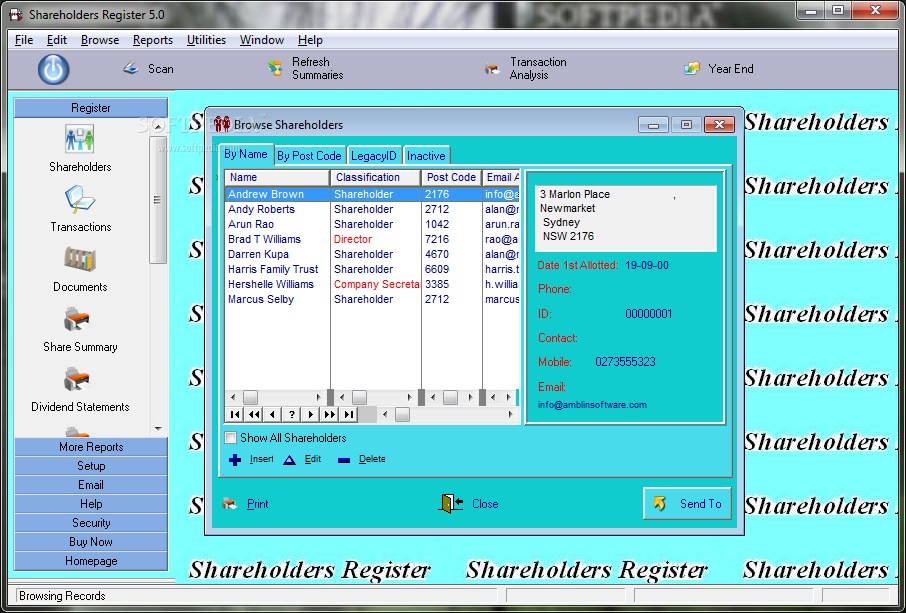
Task: Expand the Setup sidebar section
Action: (91, 466)
